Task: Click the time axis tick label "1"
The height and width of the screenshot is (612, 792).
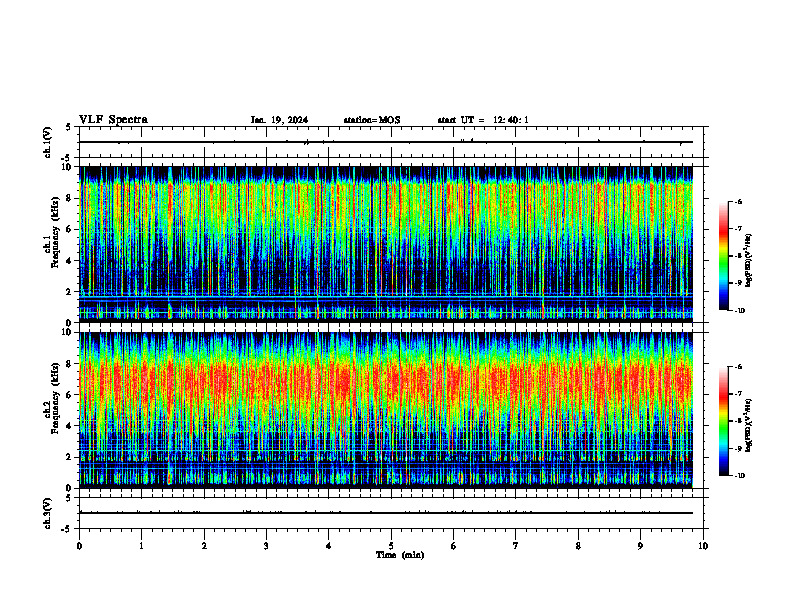Action: point(141,546)
